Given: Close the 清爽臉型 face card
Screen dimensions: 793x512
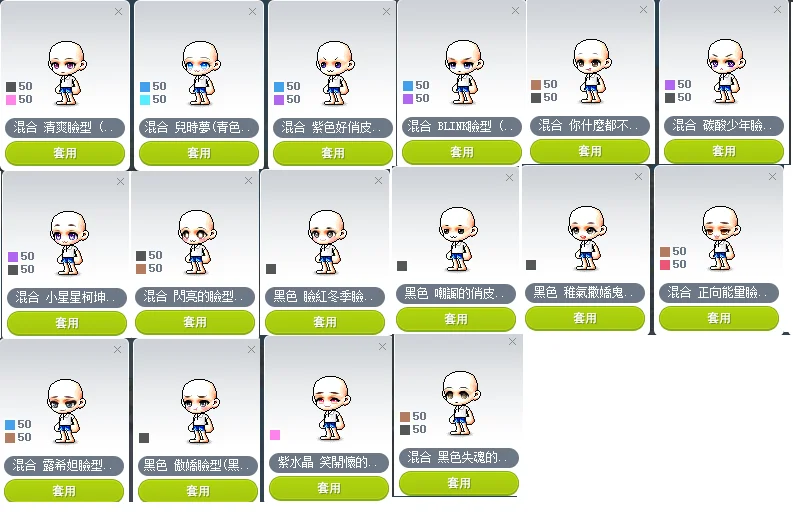Looking at the screenshot, I should click(118, 12).
